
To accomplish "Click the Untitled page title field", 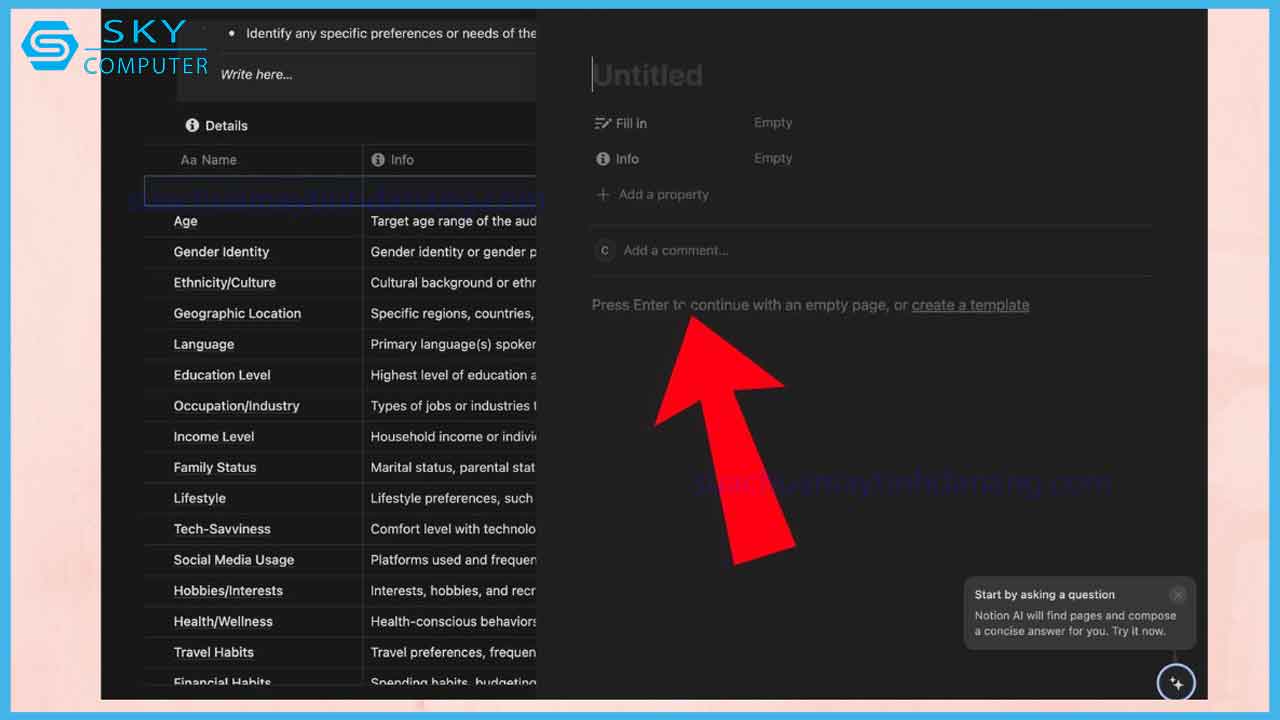I will click(648, 76).
